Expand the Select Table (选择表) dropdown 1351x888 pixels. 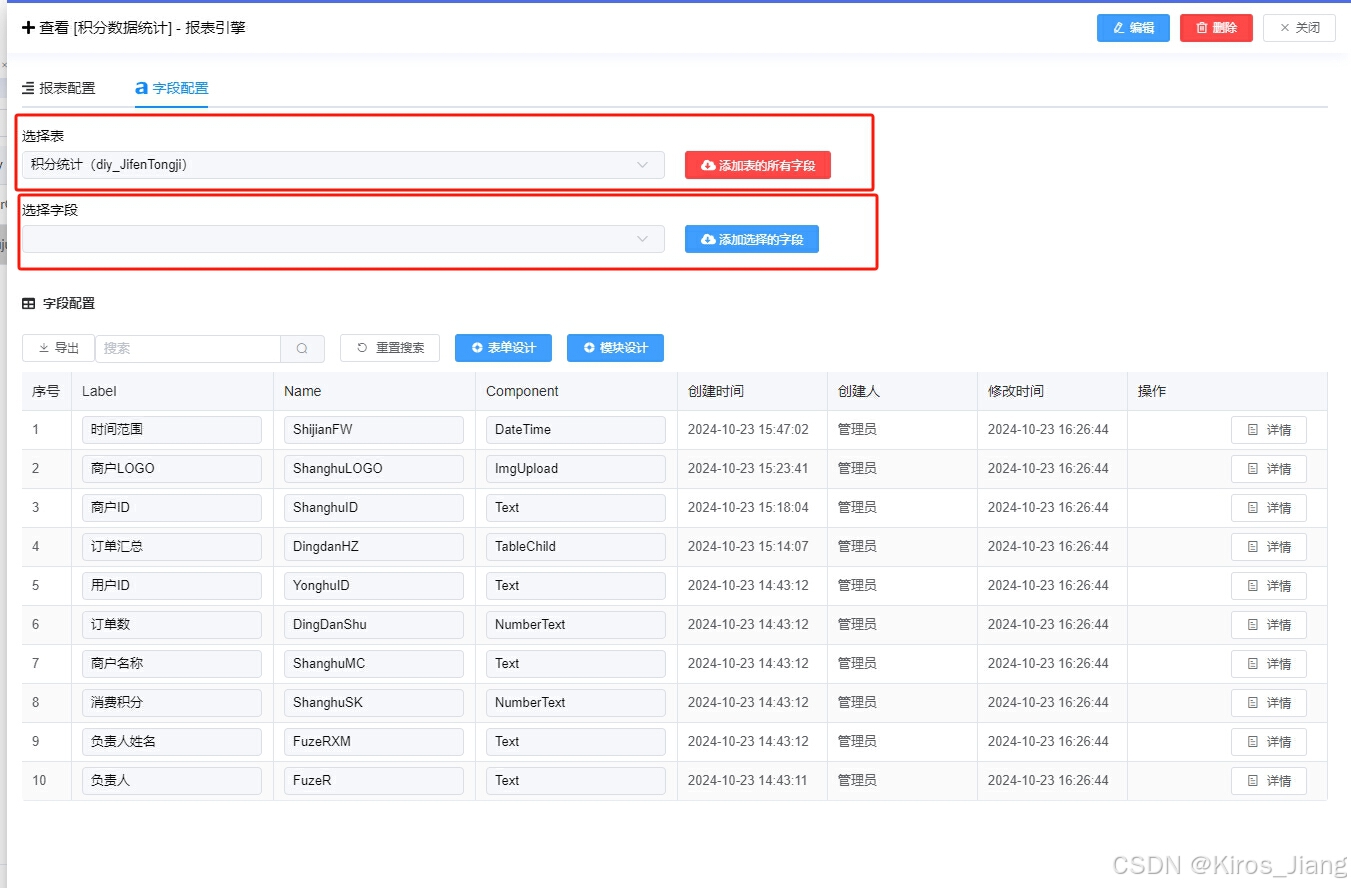[343, 165]
